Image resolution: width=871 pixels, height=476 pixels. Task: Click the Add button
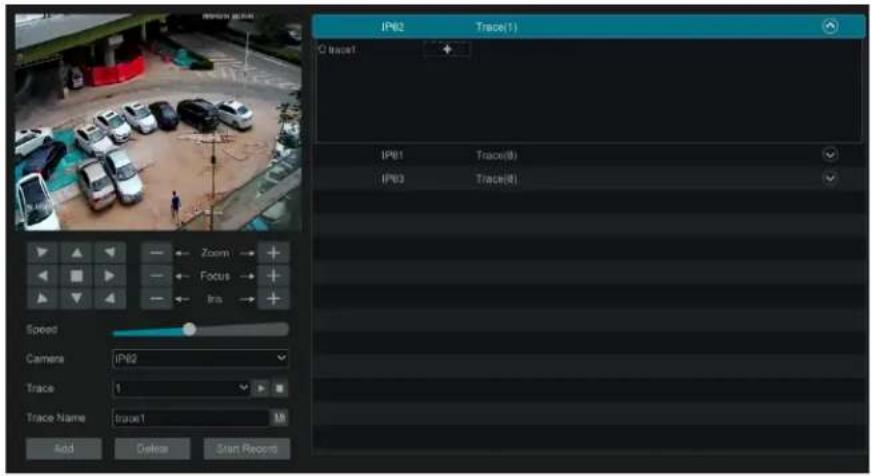point(64,448)
